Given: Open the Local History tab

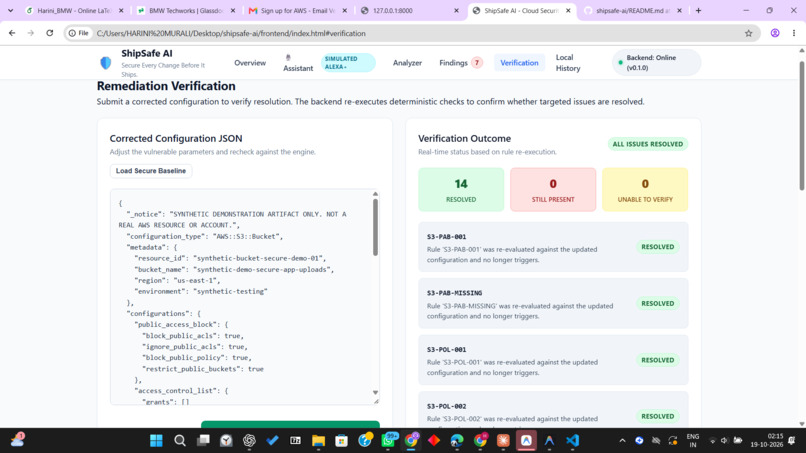Looking at the screenshot, I should 568,63.
